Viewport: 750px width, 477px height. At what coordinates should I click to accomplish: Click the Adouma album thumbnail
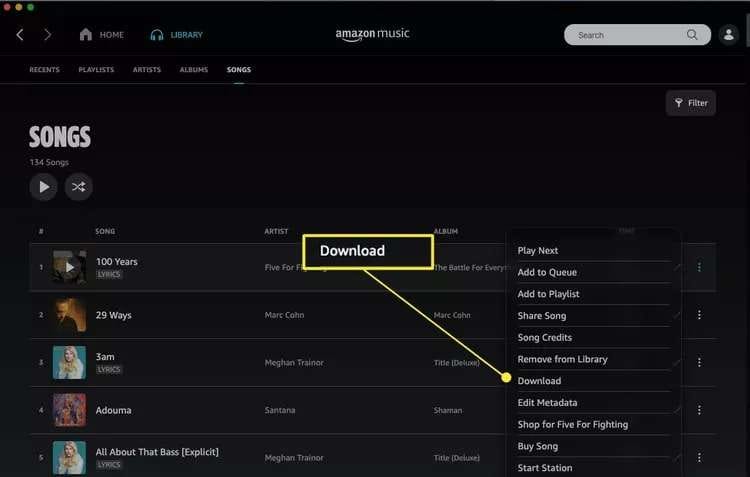70,410
